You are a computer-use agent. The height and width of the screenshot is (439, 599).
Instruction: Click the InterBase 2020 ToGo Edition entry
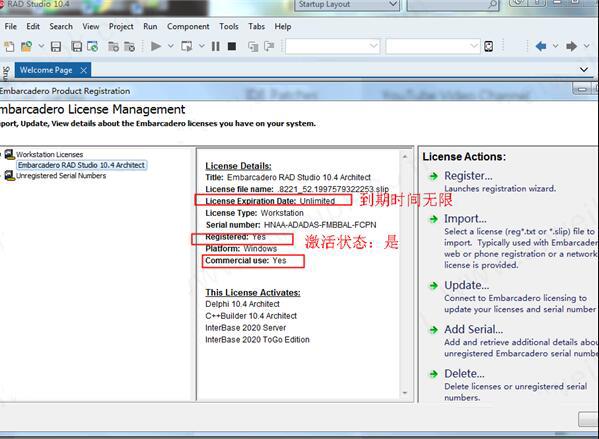257,340
